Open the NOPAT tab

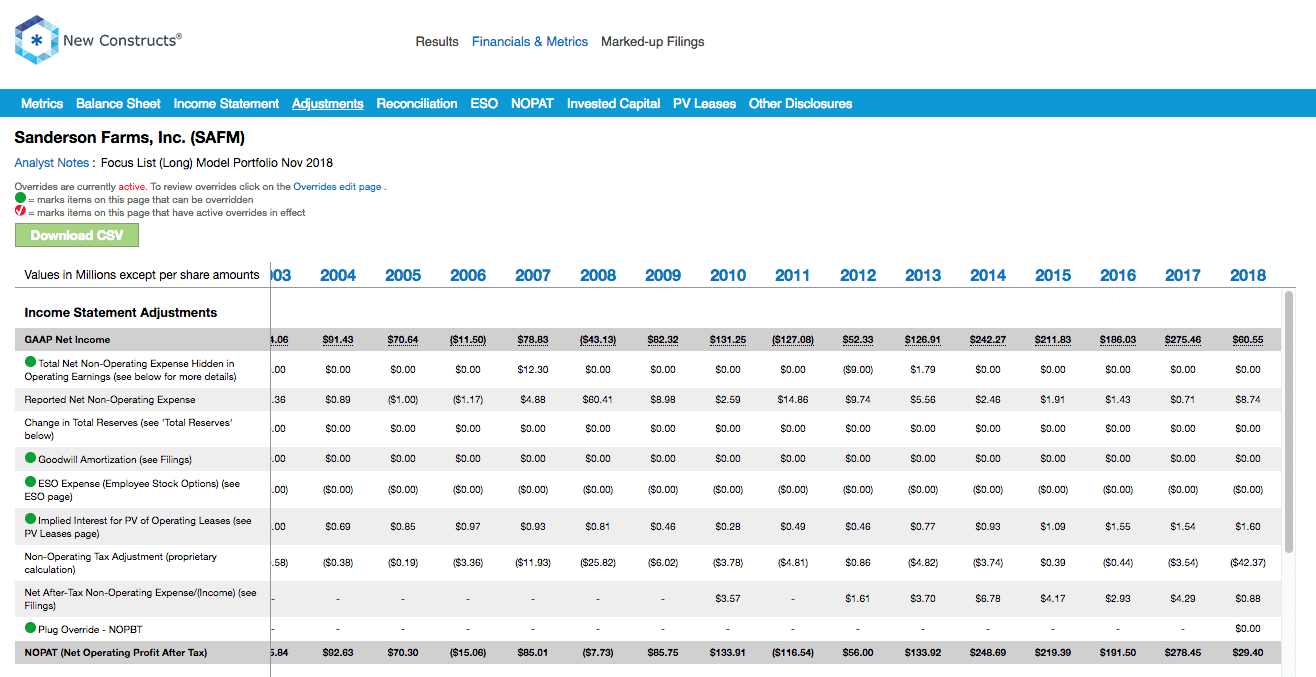(532, 104)
